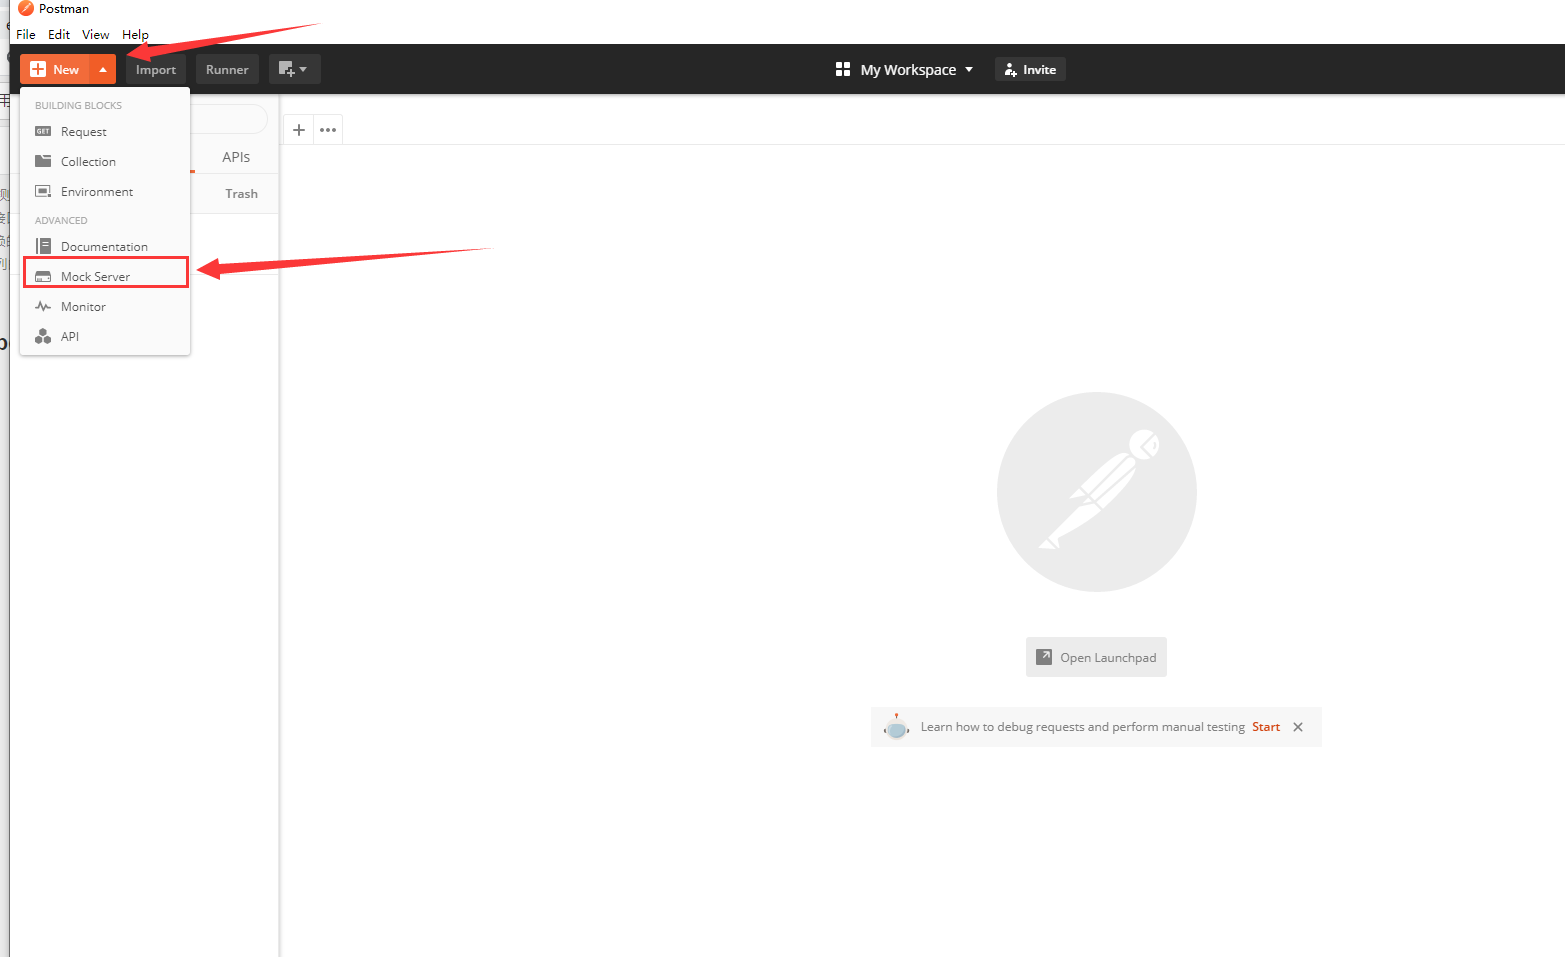The width and height of the screenshot is (1565, 957).
Task: Dismiss the learn debugging banner
Action: [1298, 727]
